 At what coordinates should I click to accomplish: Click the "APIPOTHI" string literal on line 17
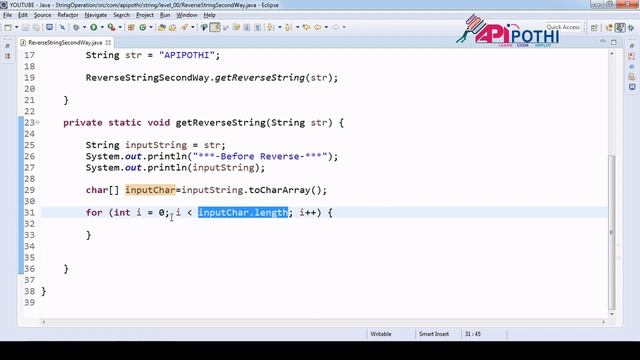click(187, 55)
